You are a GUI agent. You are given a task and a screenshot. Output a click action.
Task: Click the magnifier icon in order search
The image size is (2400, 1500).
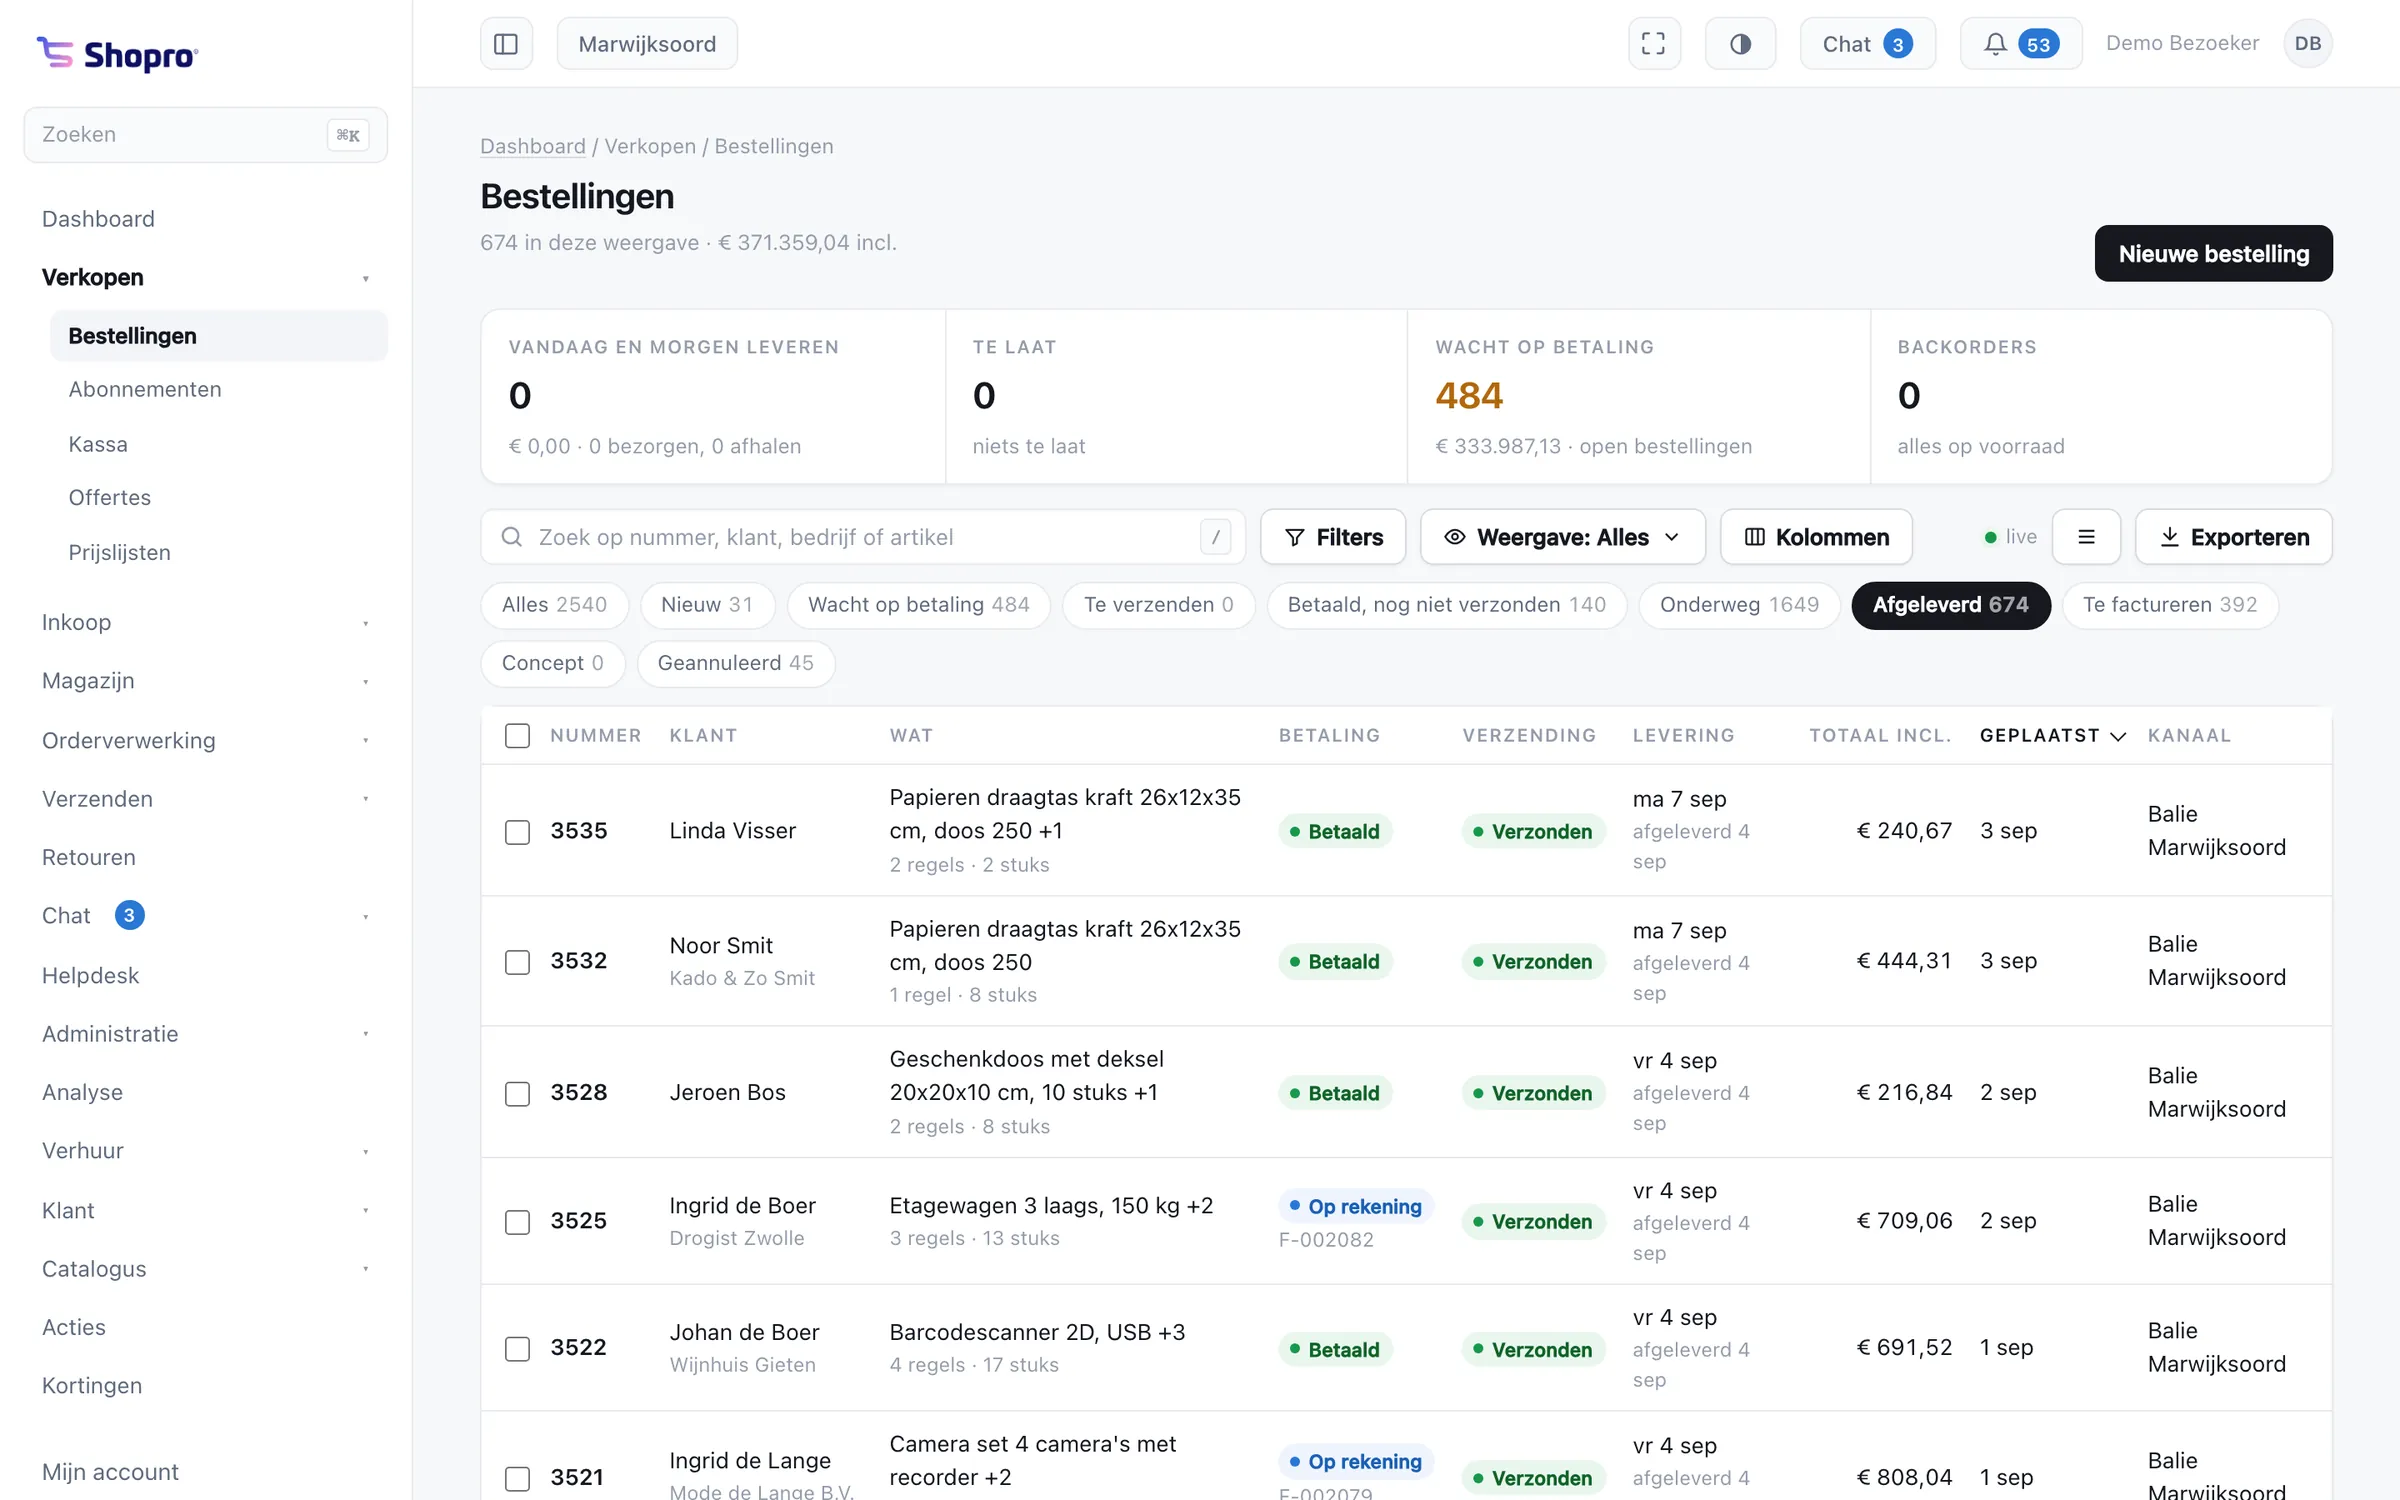(512, 537)
